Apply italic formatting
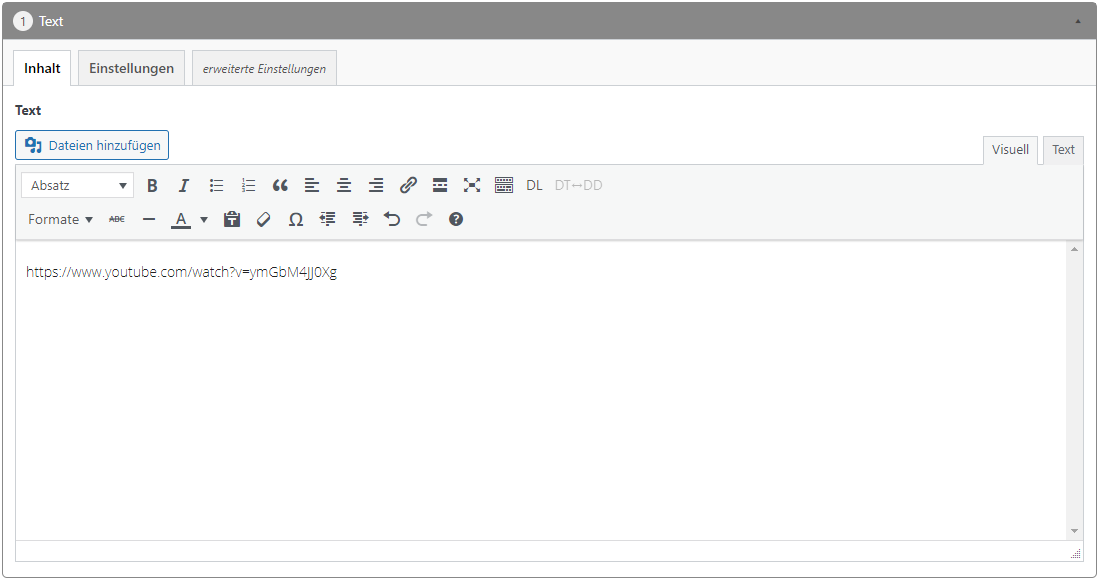The width and height of the screenshot is (1098, 579). [x=184, y=185]
